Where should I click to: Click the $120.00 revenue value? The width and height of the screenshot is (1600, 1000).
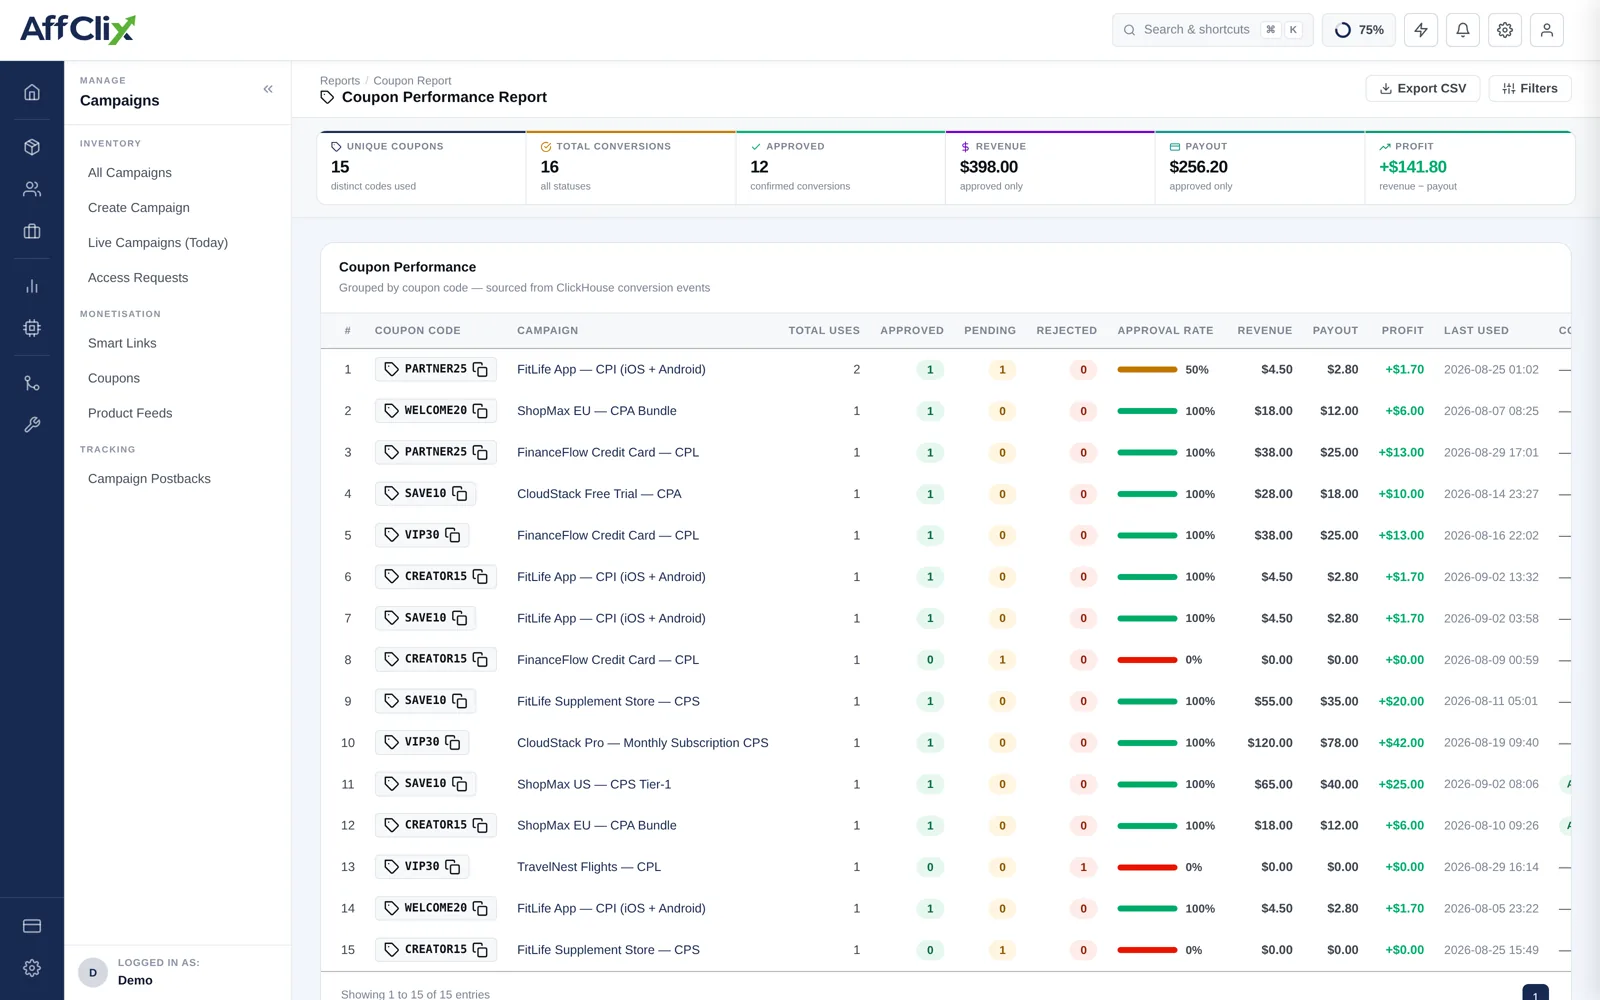1270,743
